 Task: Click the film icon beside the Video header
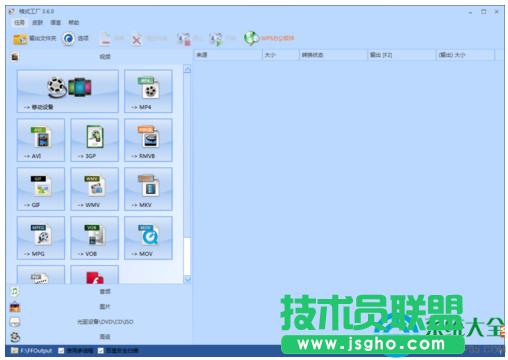(15, 57)
